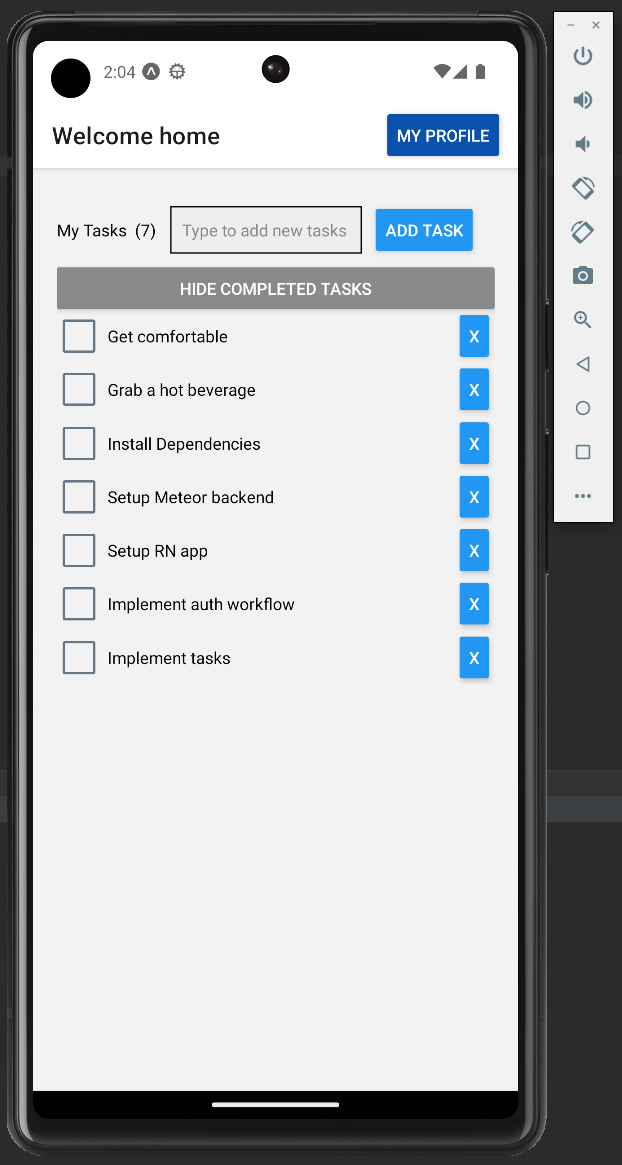
Task: Take a screenshot with camera icon
Action: [583, 276]
